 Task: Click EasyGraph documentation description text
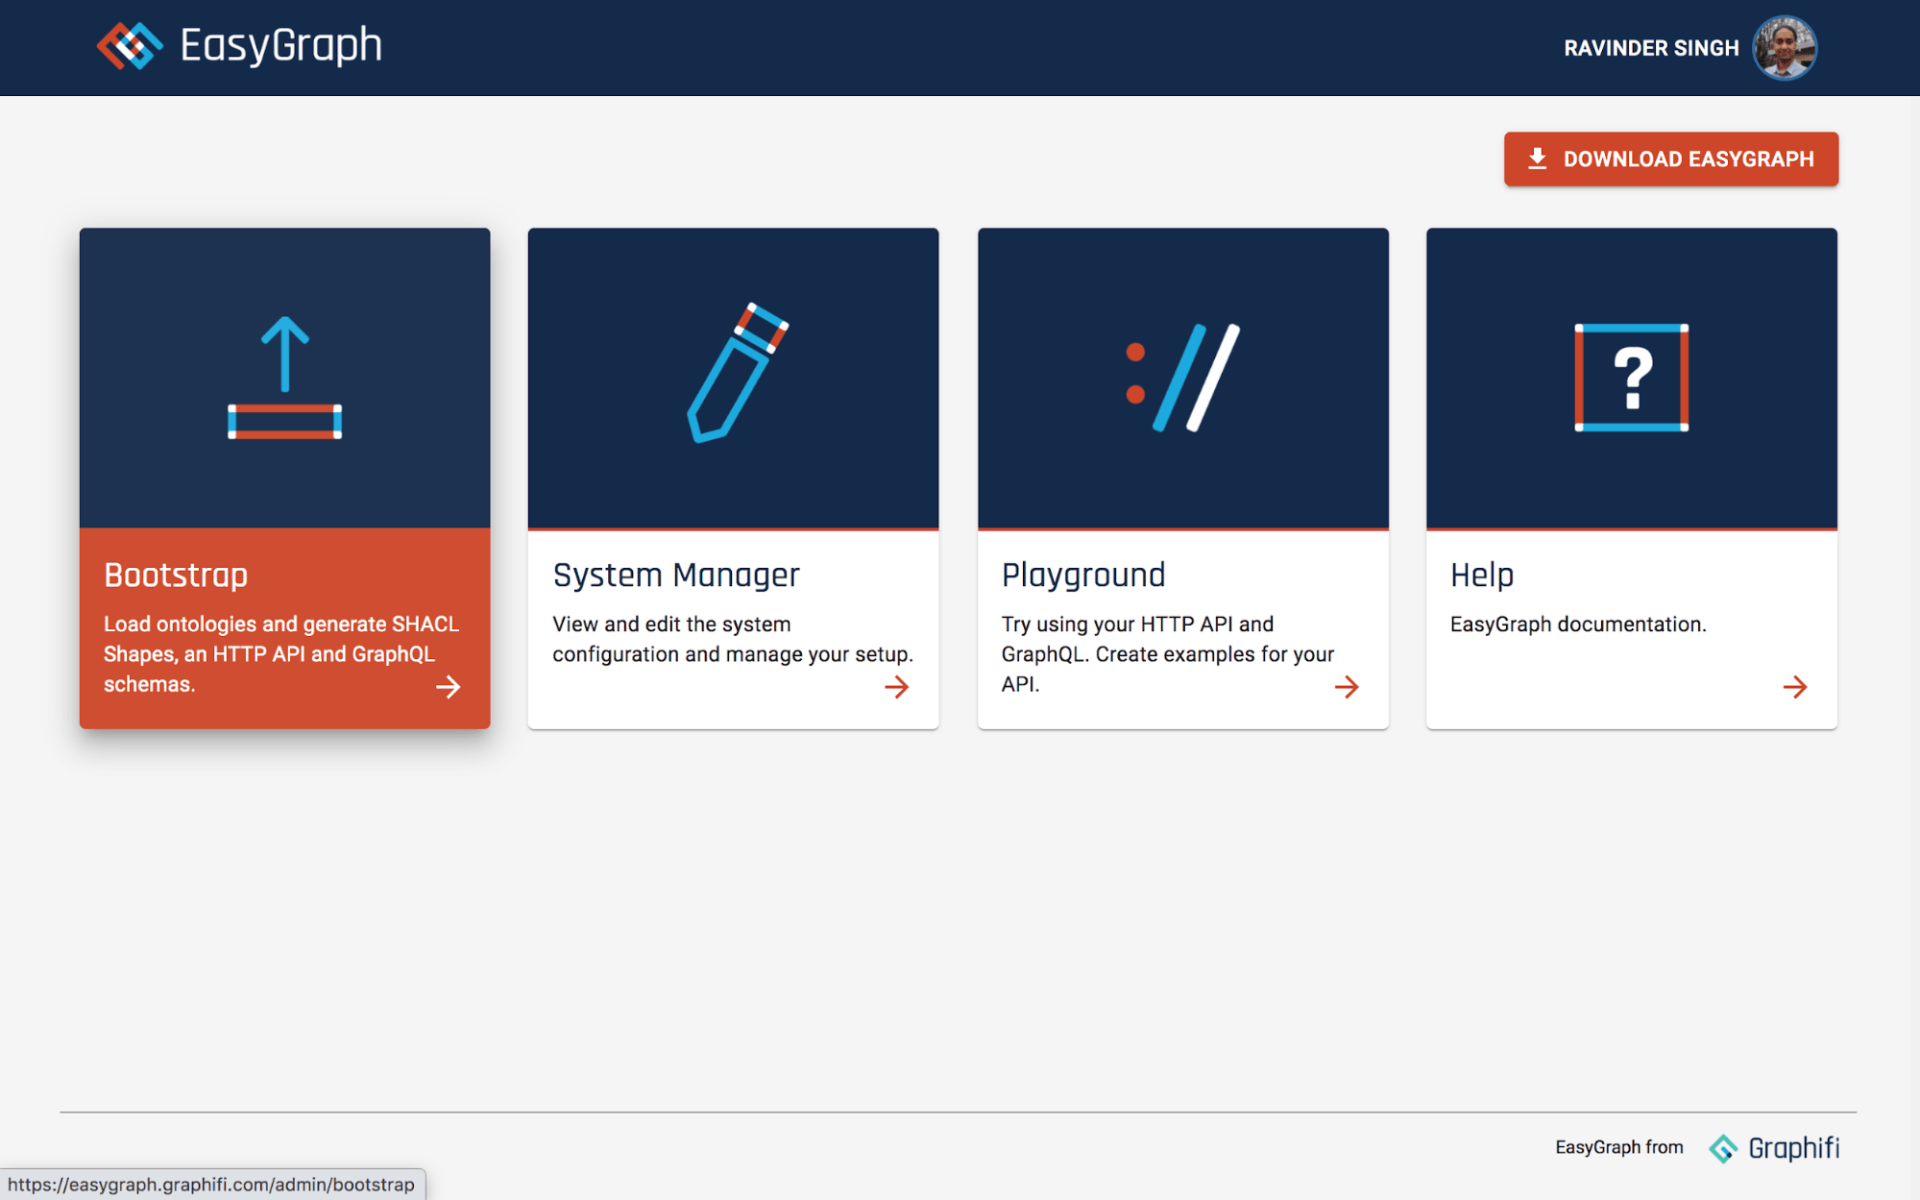coord(1578,624)
